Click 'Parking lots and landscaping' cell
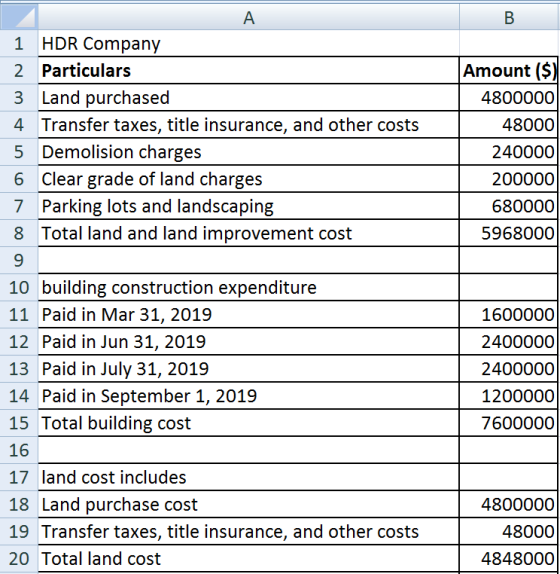The image size is (560, 574). click(x=249, y=206)
